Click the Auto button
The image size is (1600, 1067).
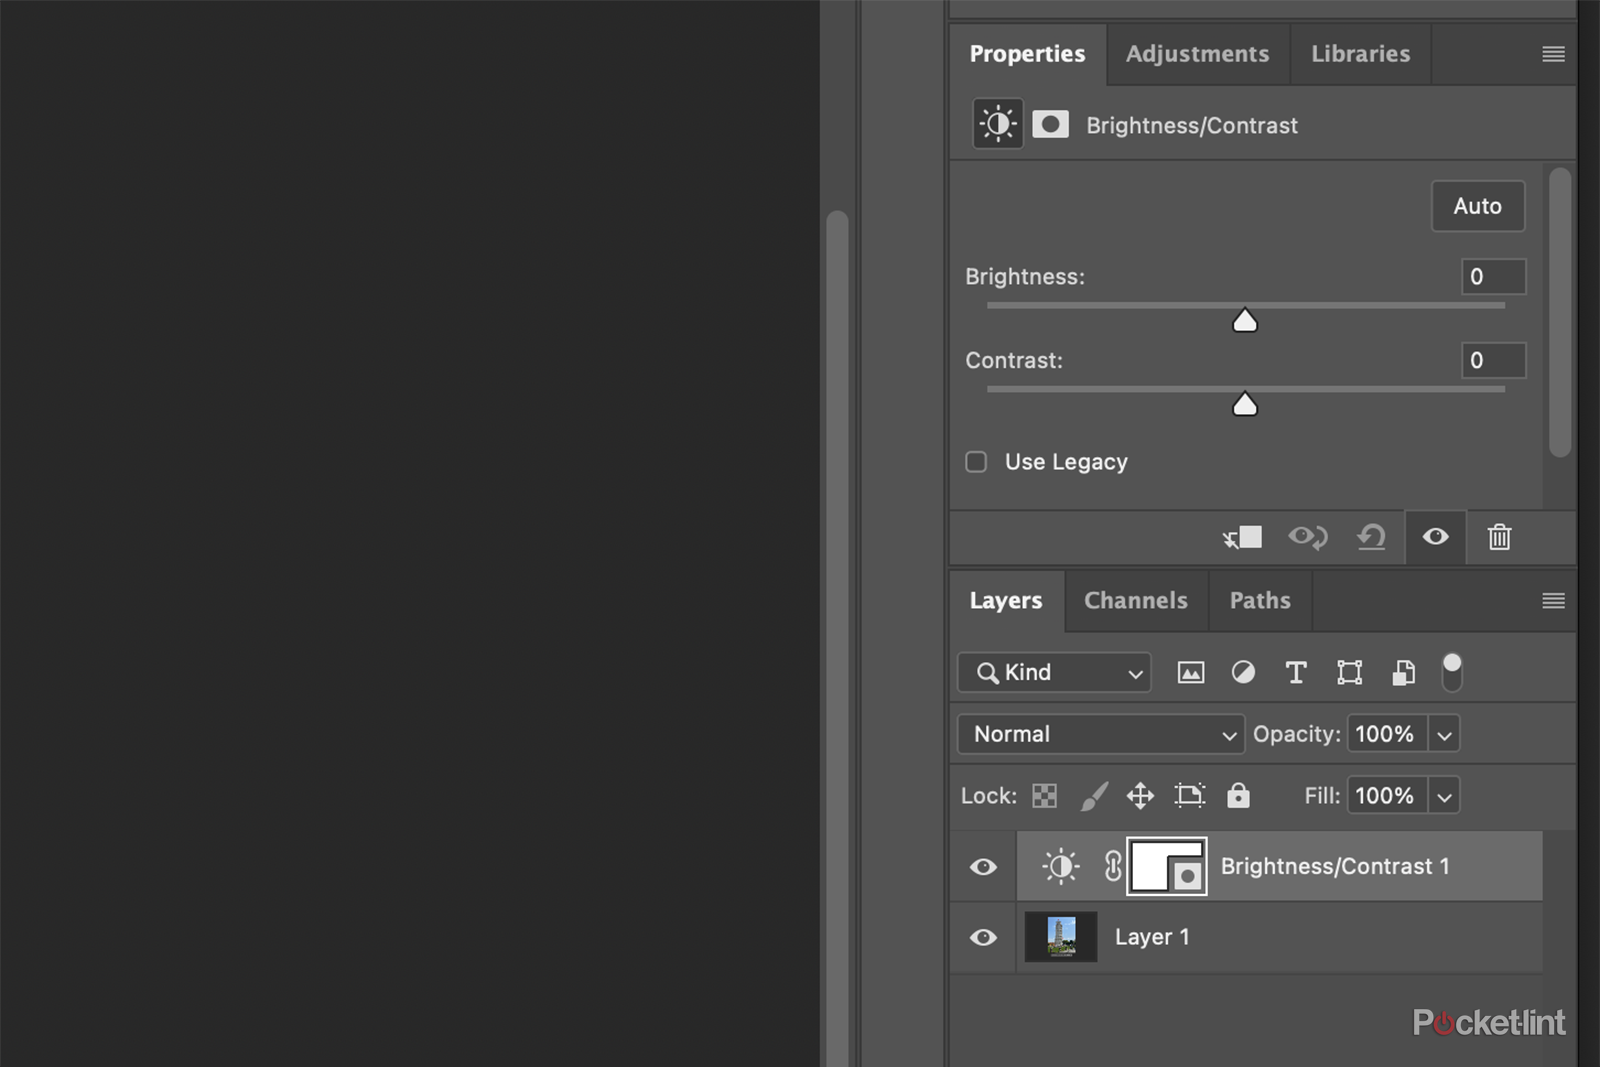click(x=1477, y=206)
